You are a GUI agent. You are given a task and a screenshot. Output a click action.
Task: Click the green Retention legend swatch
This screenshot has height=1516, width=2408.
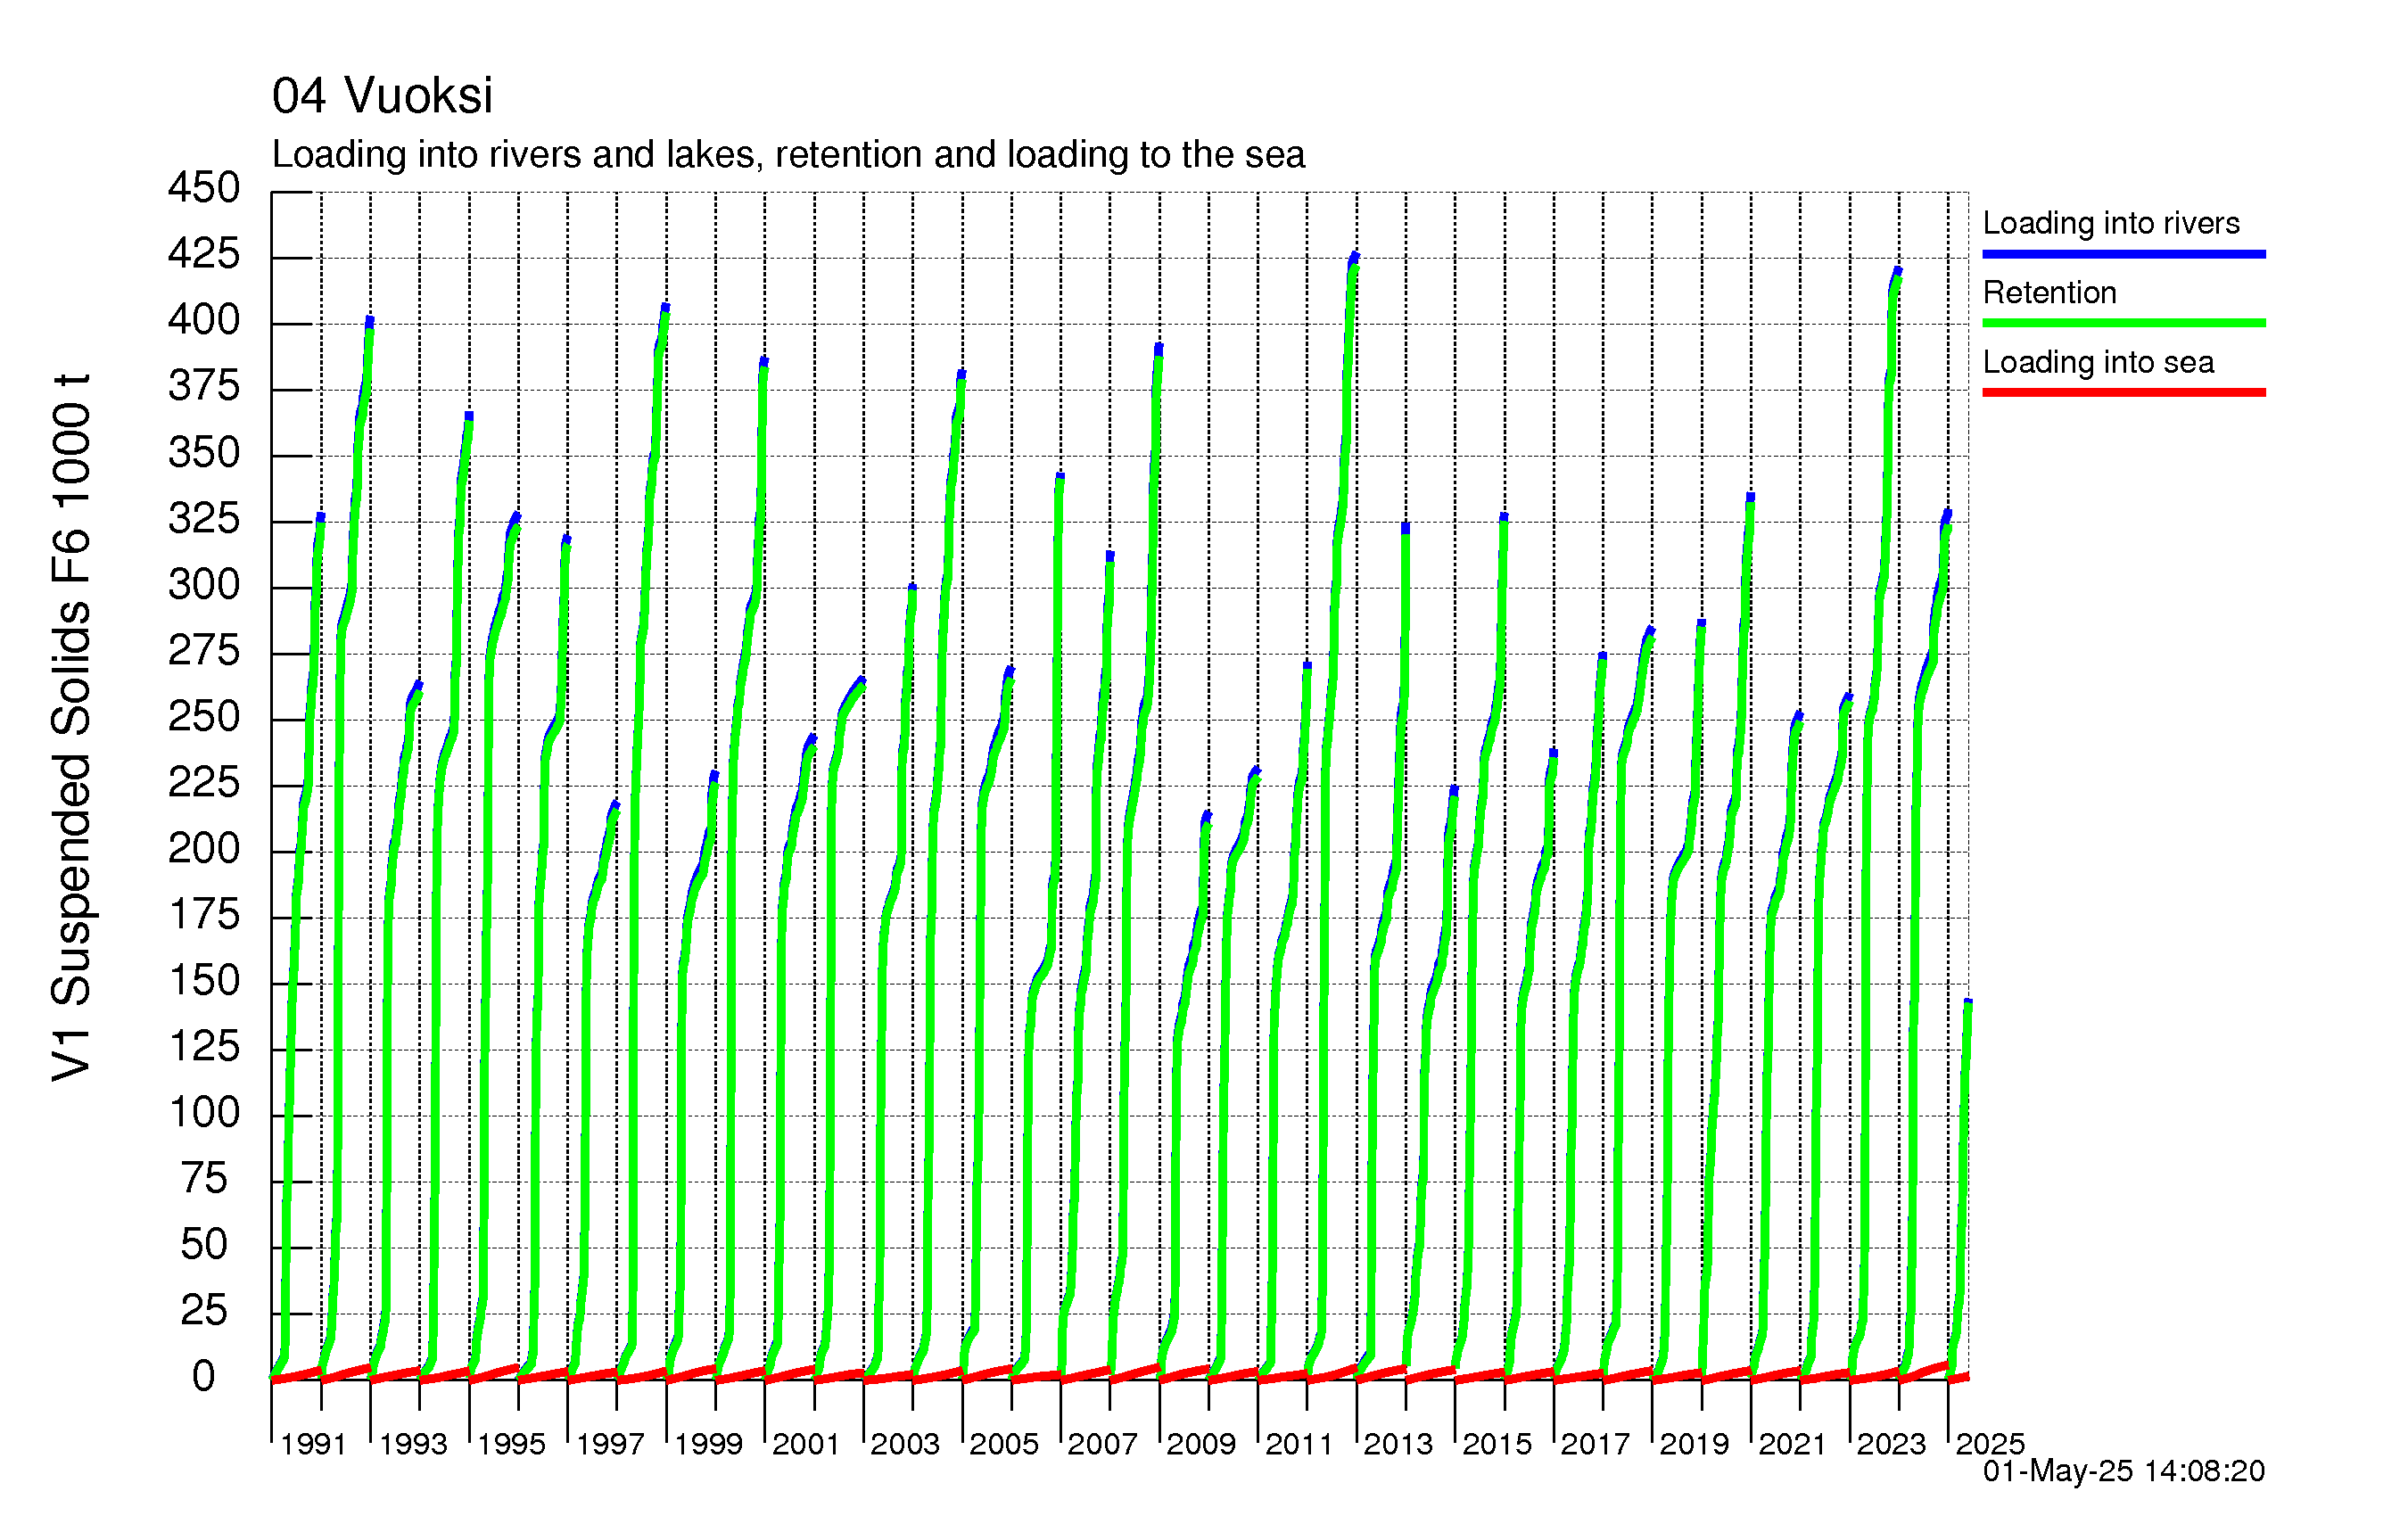coord(2123,323)
